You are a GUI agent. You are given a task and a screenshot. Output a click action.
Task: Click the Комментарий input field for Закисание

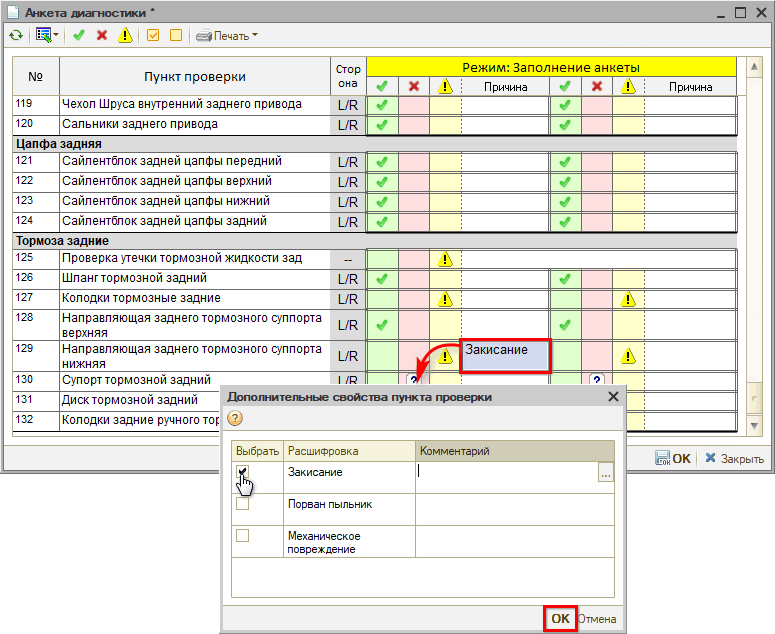[x=506, y=473]
